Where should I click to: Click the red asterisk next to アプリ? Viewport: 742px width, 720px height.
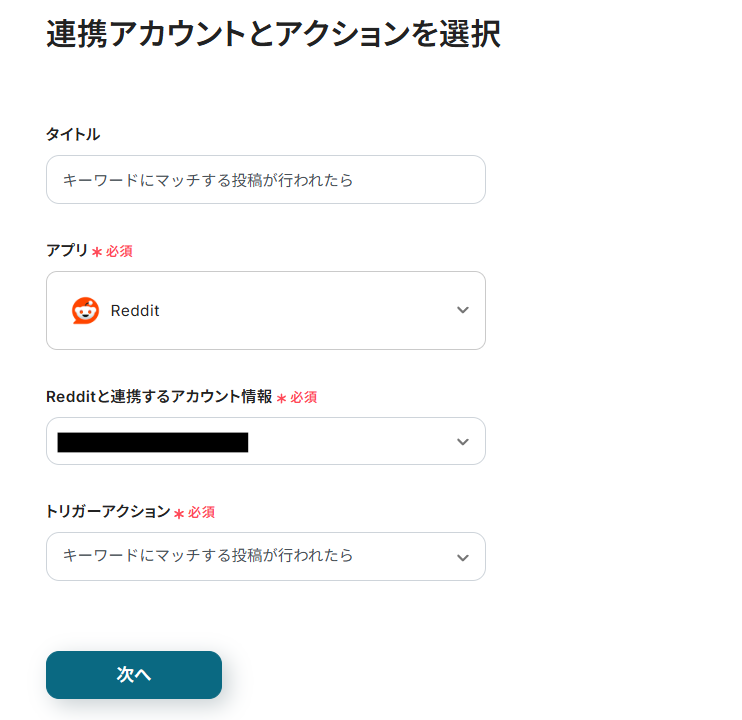tap(97, 252)
